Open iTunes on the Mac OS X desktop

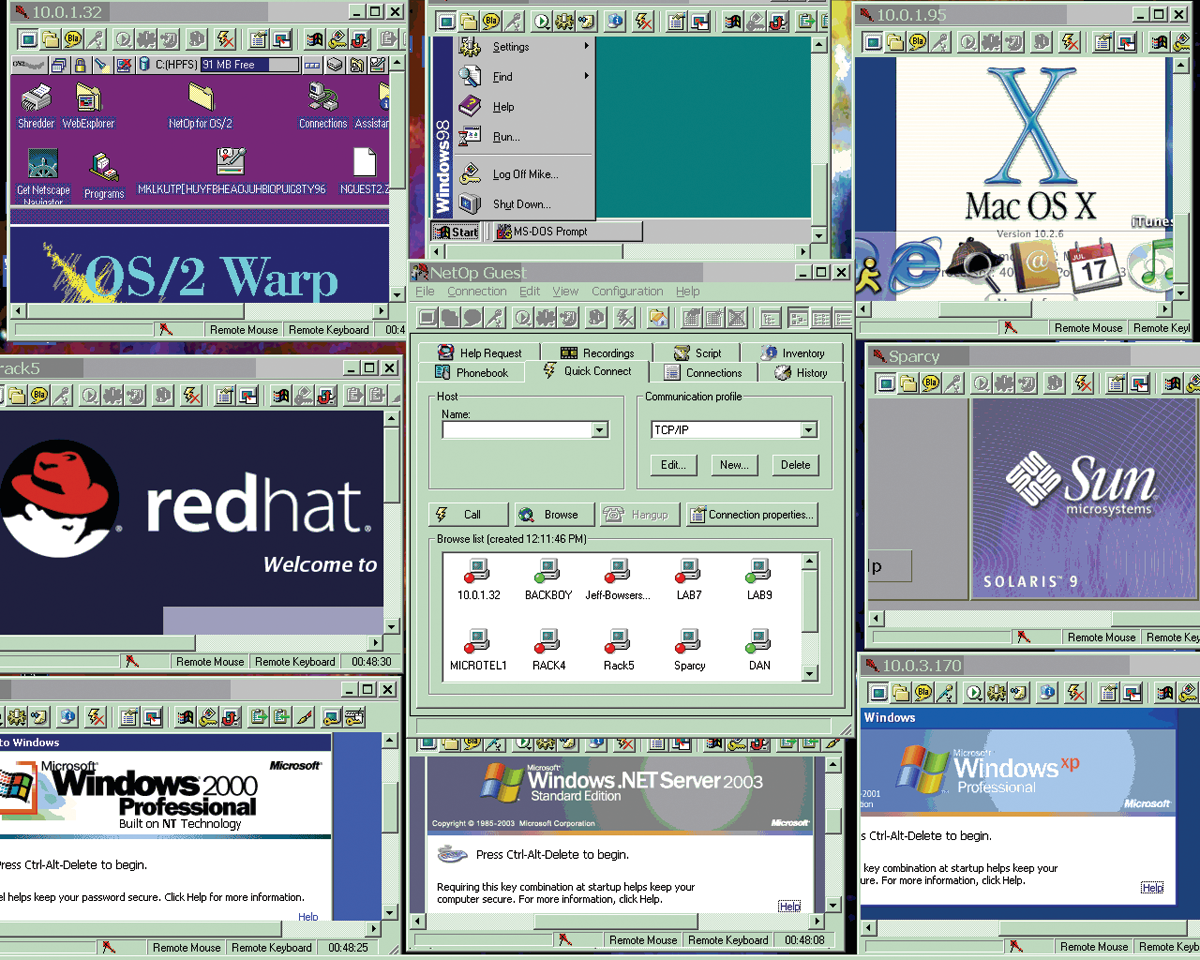click(x=1153, y=265)
